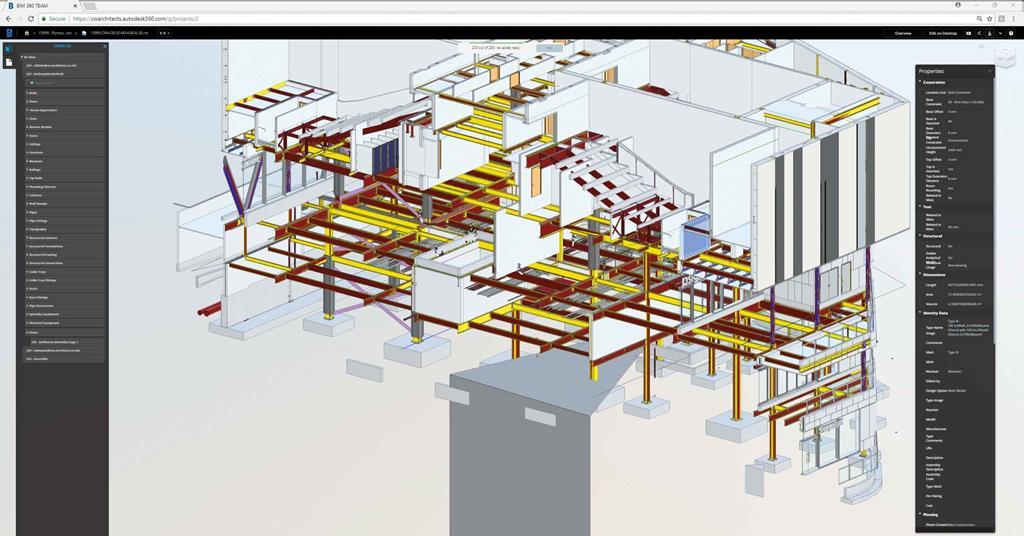Click the BIM 360 logo icon
Viewport: 1024px width, 536px height.
click(x=10, y=33)
